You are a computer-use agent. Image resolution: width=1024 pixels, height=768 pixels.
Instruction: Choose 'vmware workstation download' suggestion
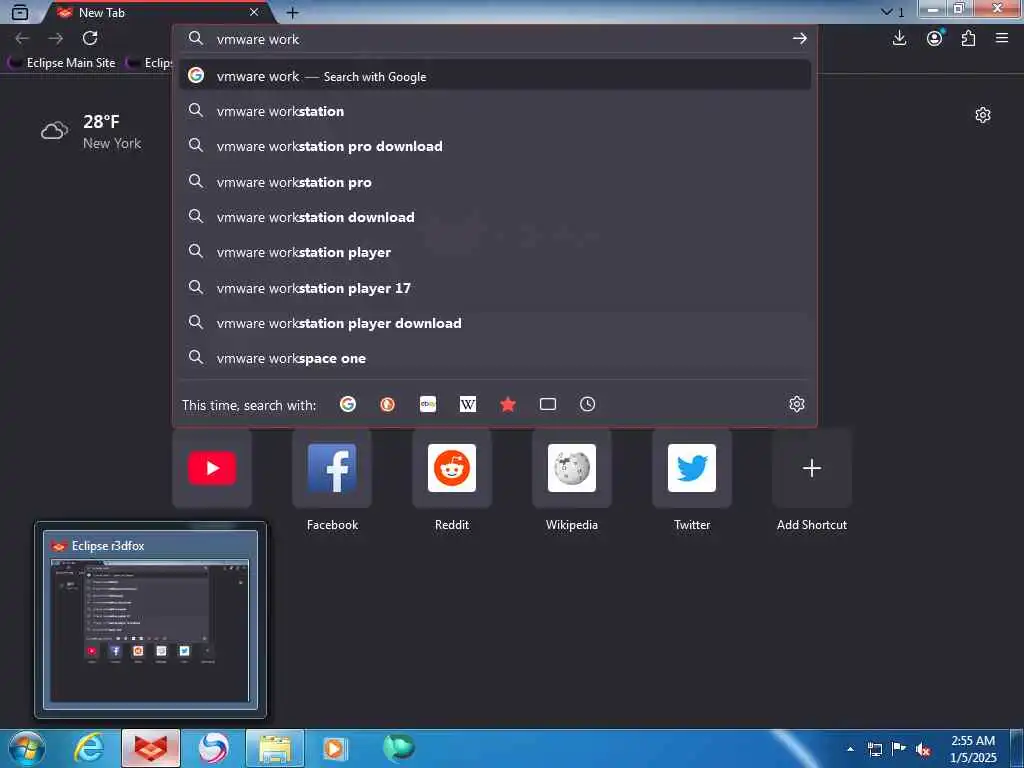[x=495, y=217]
